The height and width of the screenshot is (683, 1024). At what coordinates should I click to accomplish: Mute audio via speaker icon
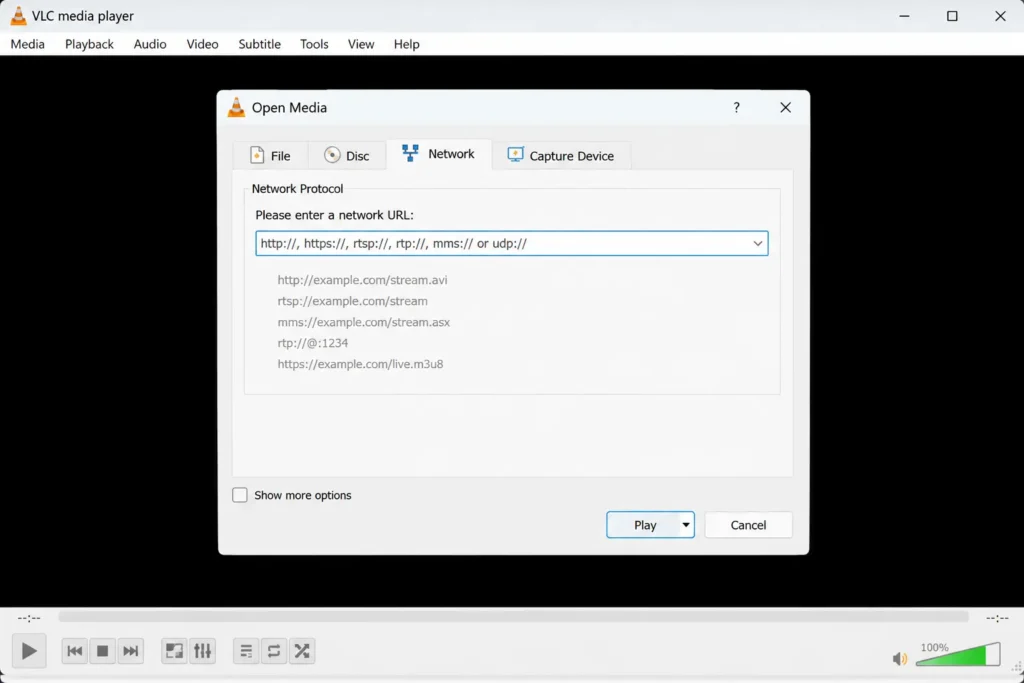(x=899, y=658)
